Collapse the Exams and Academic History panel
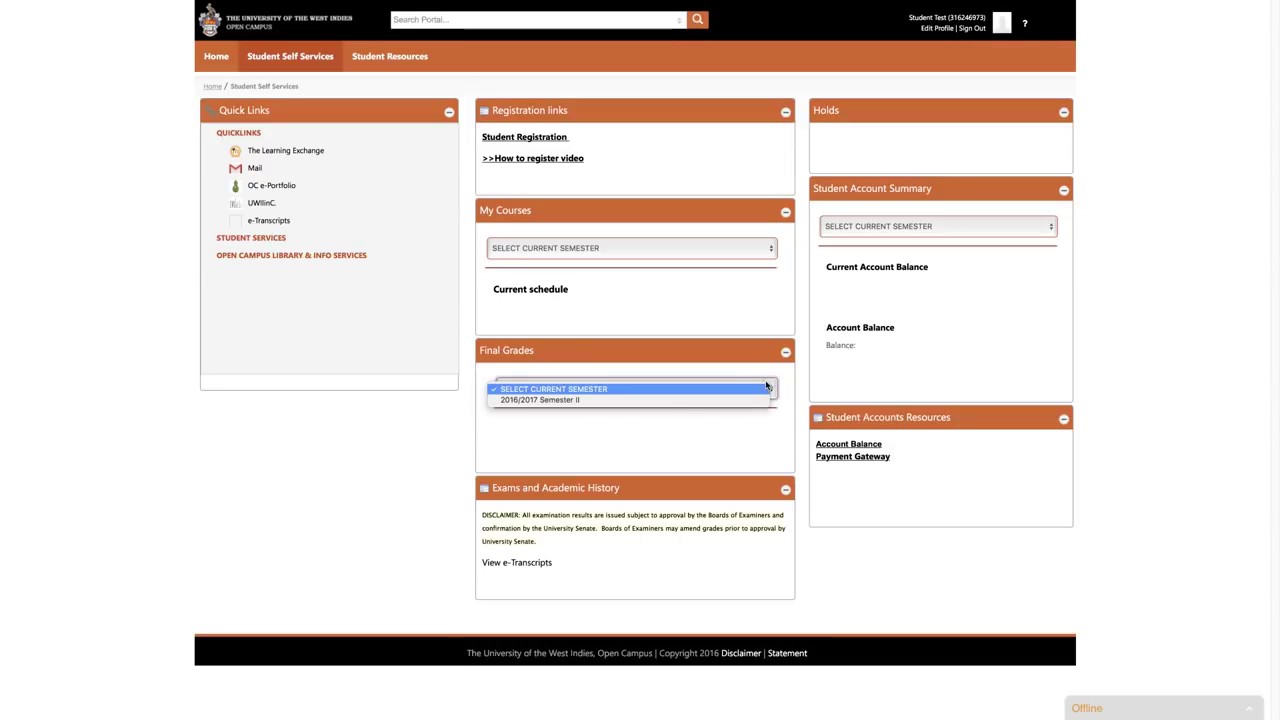1280x720 pixels. click(785, 490)
